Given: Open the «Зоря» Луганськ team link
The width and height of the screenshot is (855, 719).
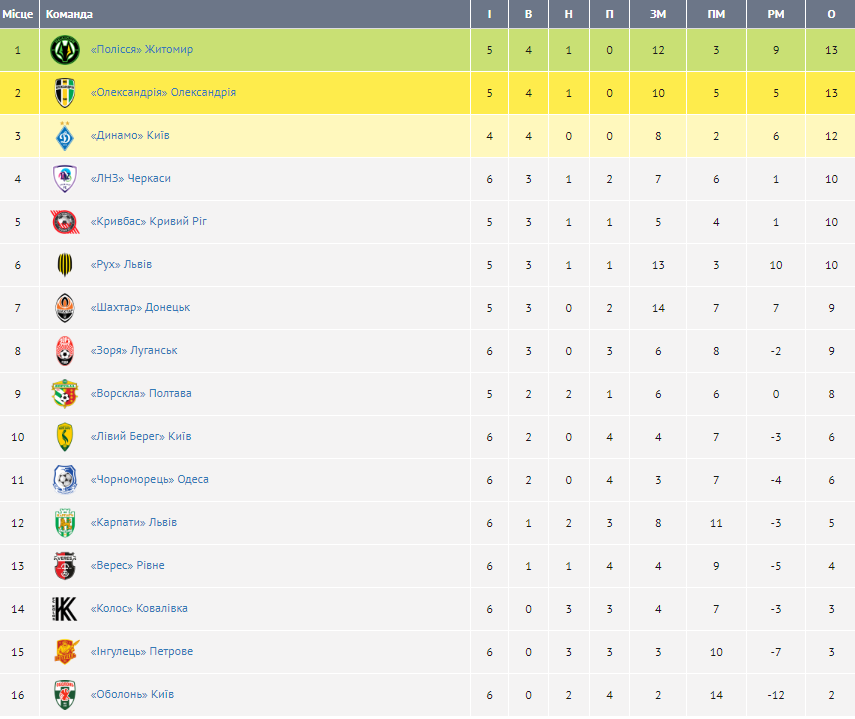Looking at the screenshot, I should tap(141, 350).
